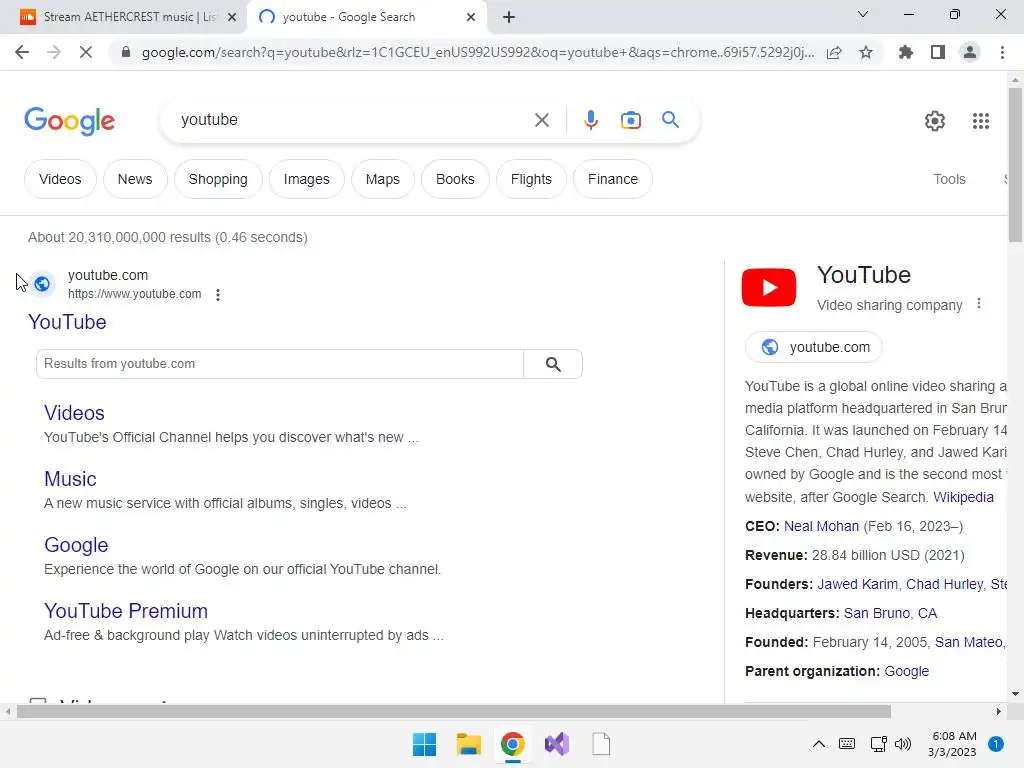Open the Windows Start menu
Screen dimensions: 1024x768
424,744
